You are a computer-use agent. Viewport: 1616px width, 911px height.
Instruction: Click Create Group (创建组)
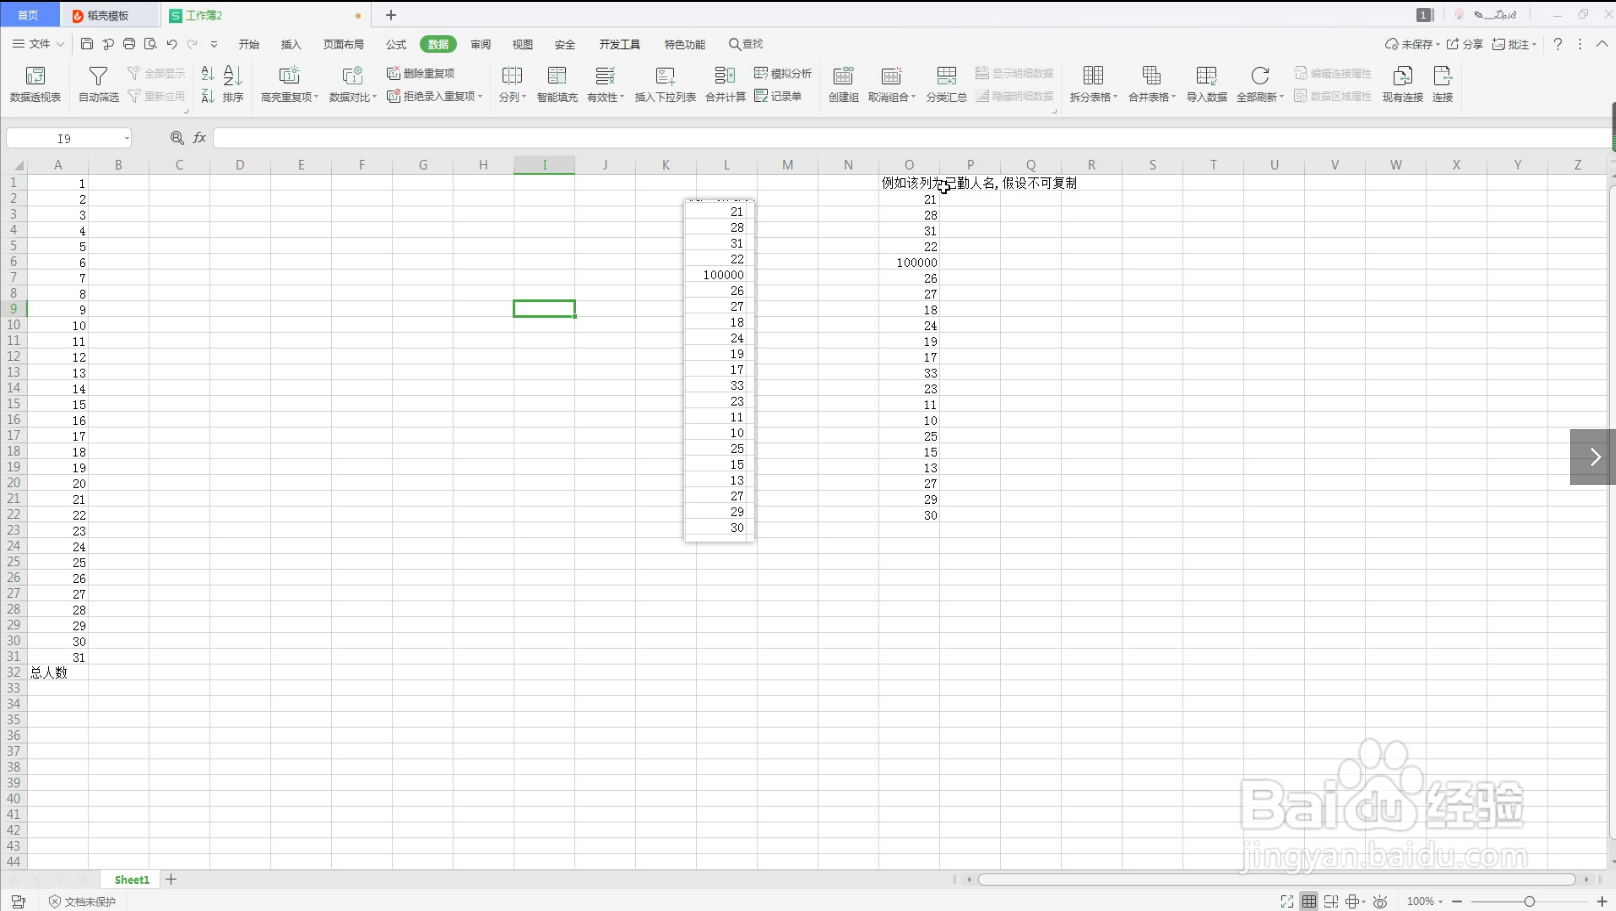point(843,84)
